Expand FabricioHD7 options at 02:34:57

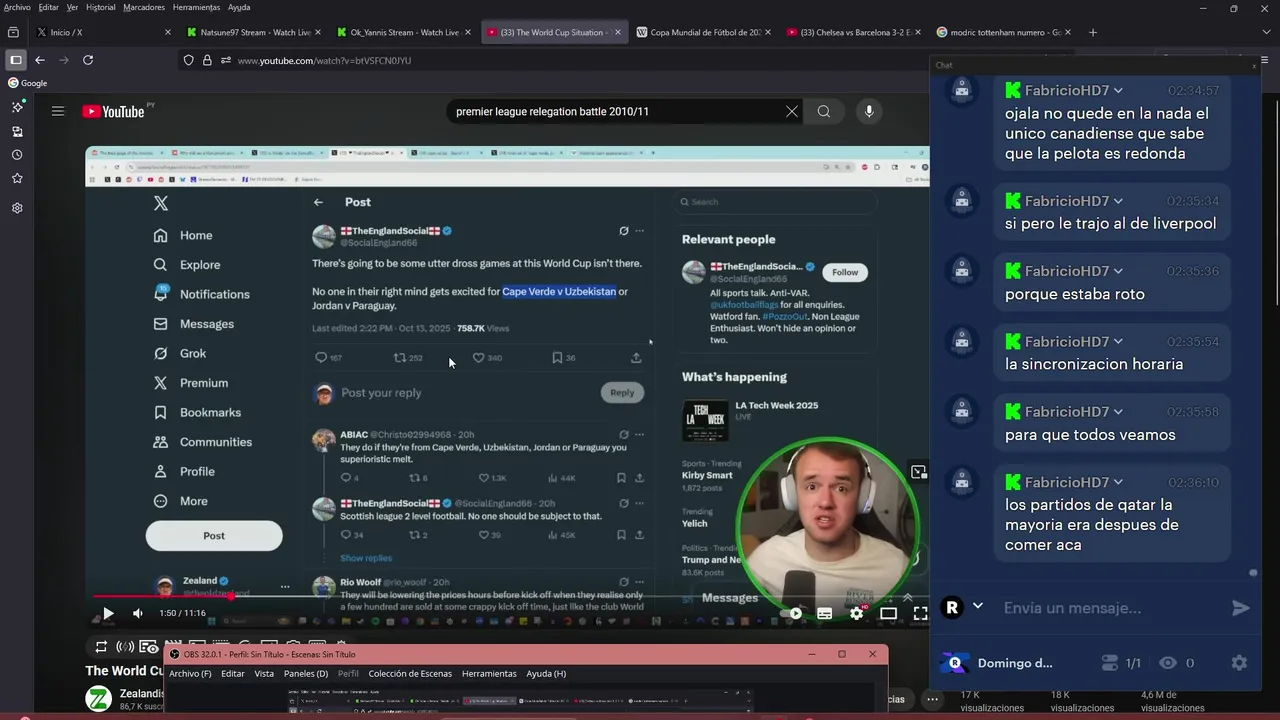click(1118, 91)
